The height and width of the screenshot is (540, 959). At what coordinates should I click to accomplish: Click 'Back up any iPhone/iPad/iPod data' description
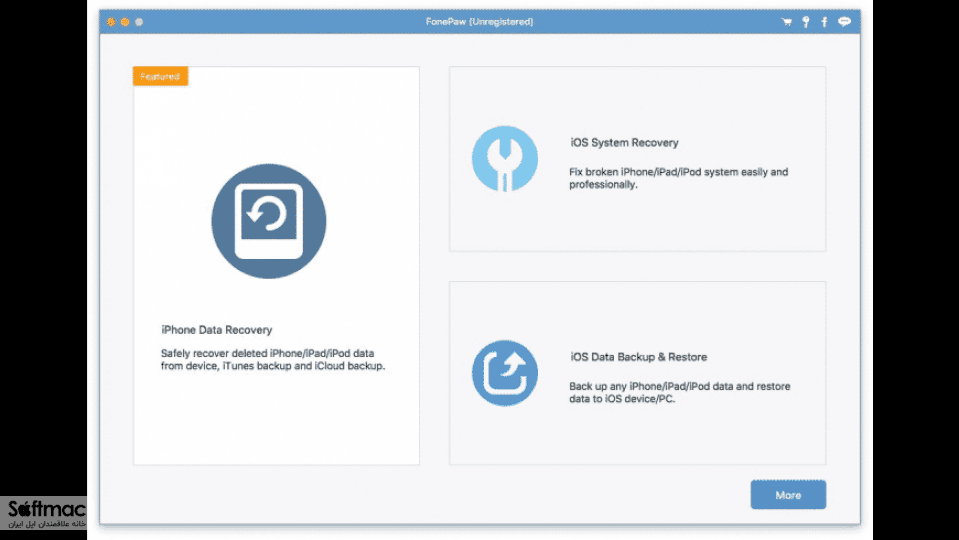click(679, 393)
